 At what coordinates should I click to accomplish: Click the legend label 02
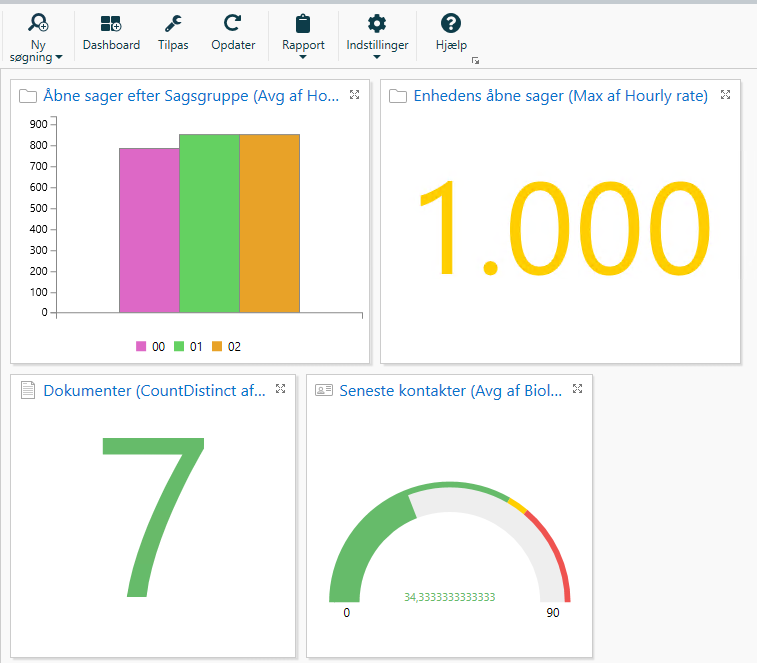(x=234, y=347)
